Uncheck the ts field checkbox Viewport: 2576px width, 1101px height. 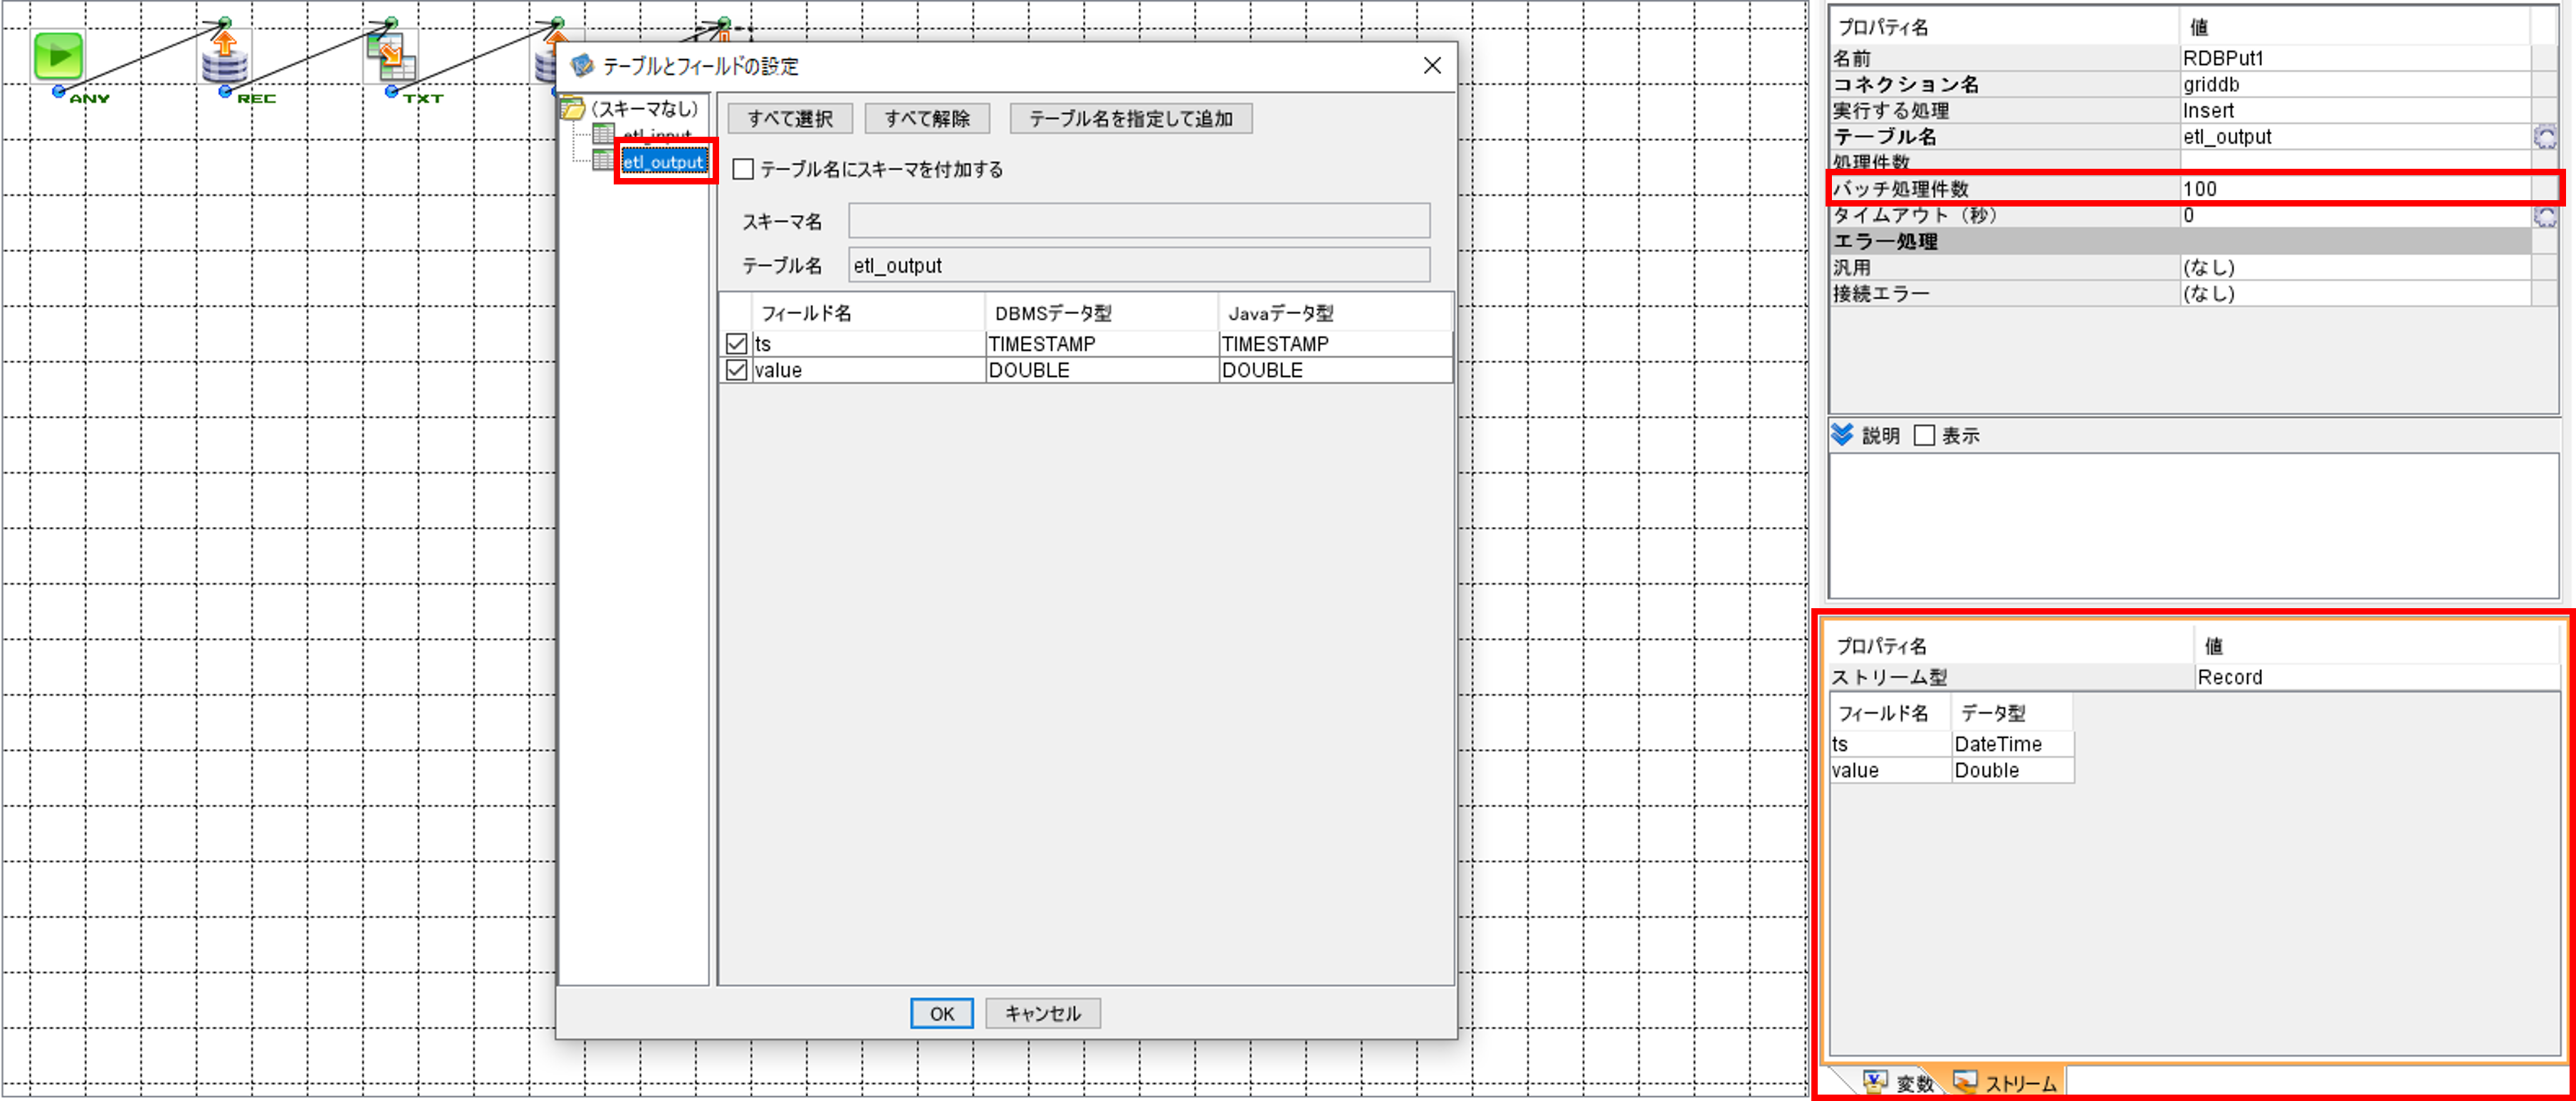click(x=737, y=344)
